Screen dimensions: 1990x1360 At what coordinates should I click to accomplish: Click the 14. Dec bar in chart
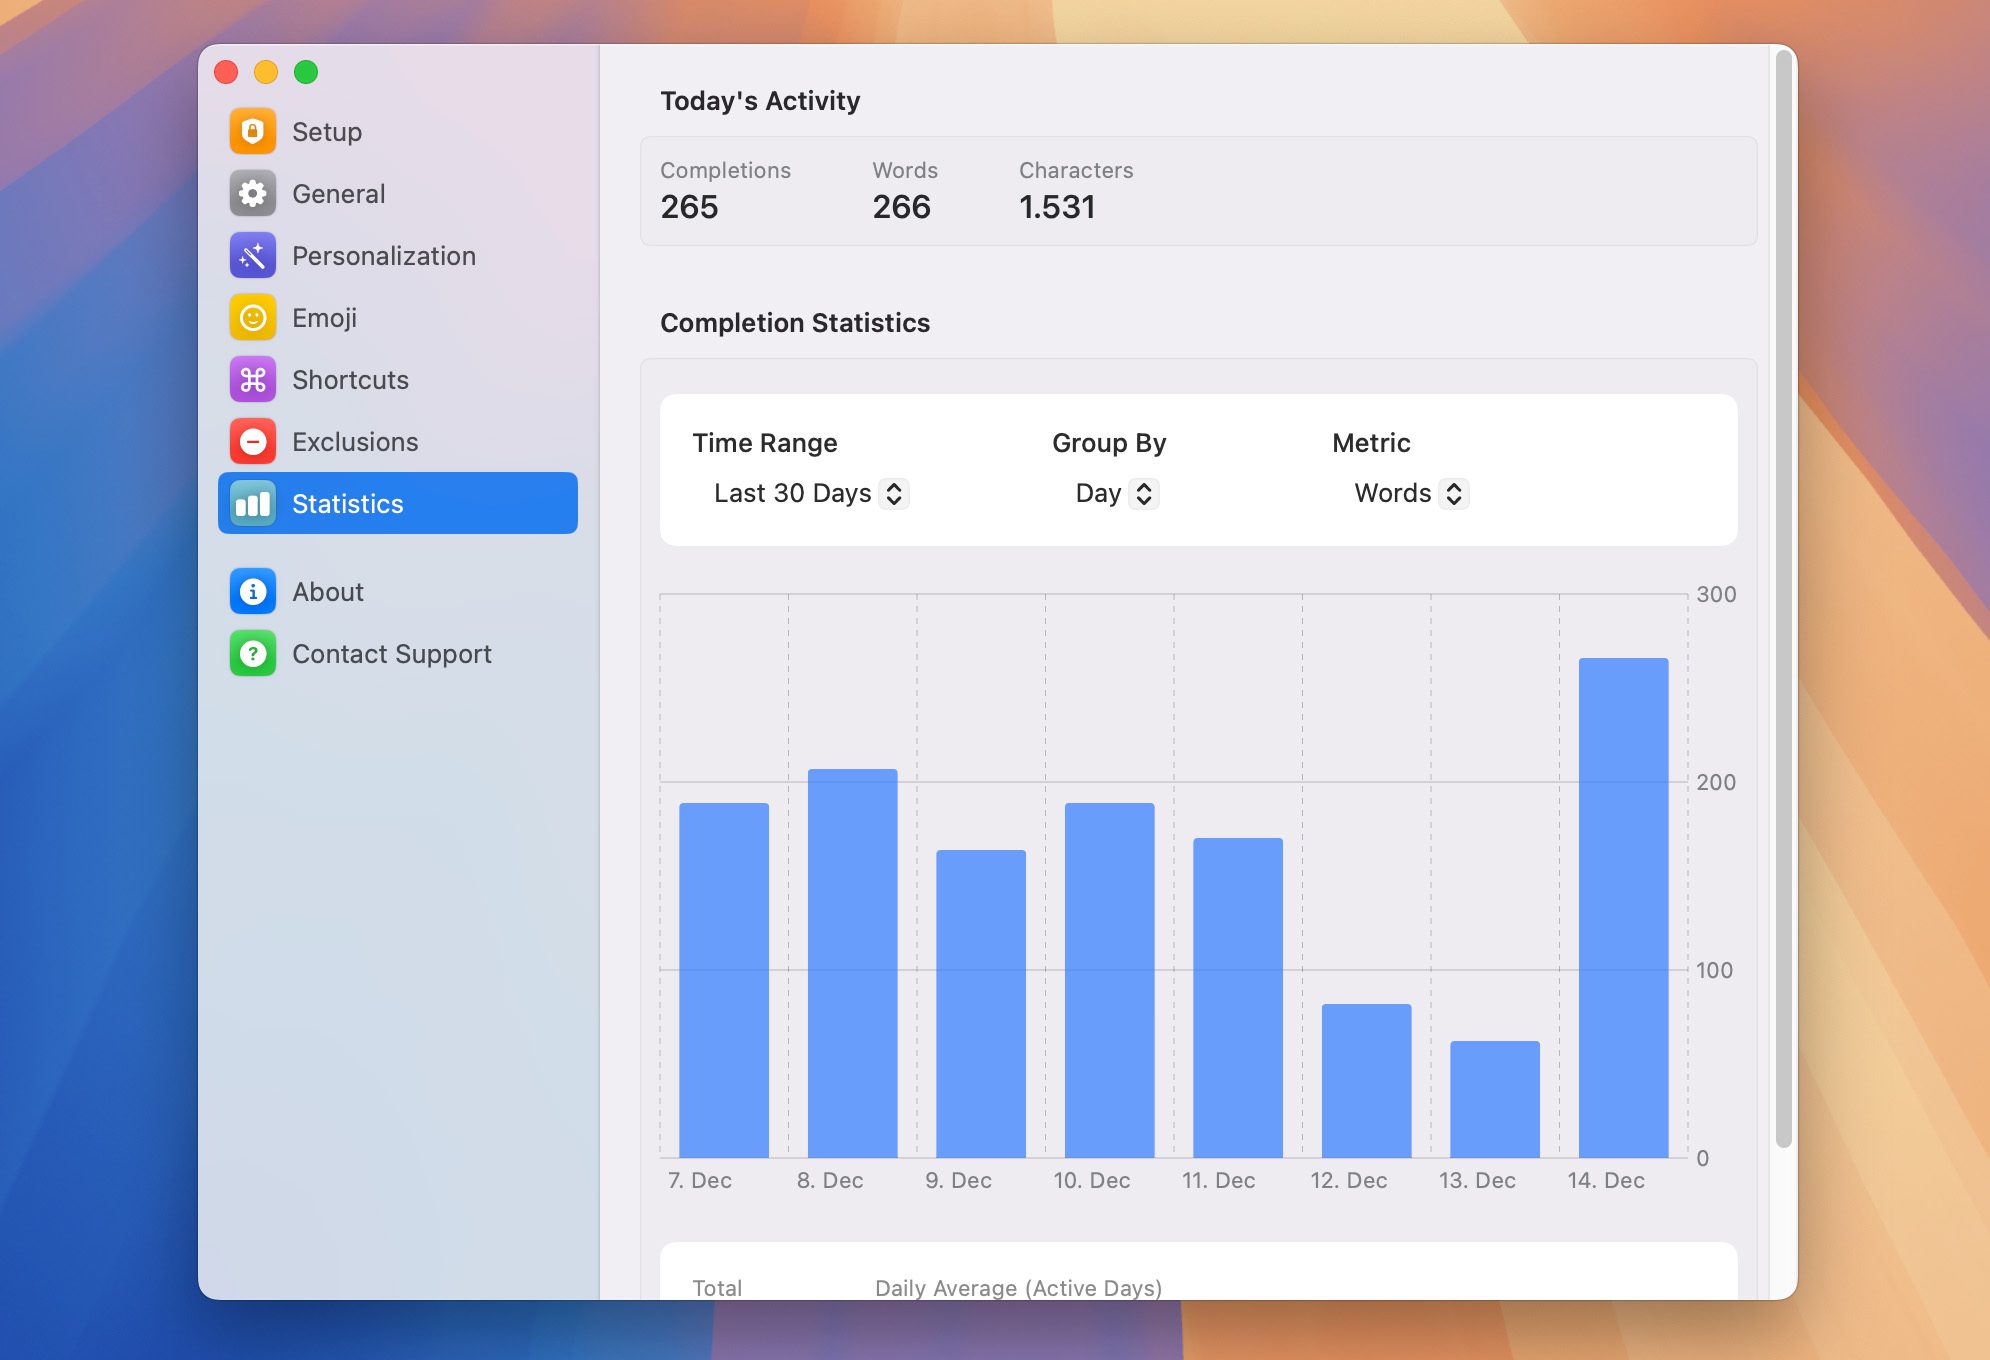click(1623, 907)
